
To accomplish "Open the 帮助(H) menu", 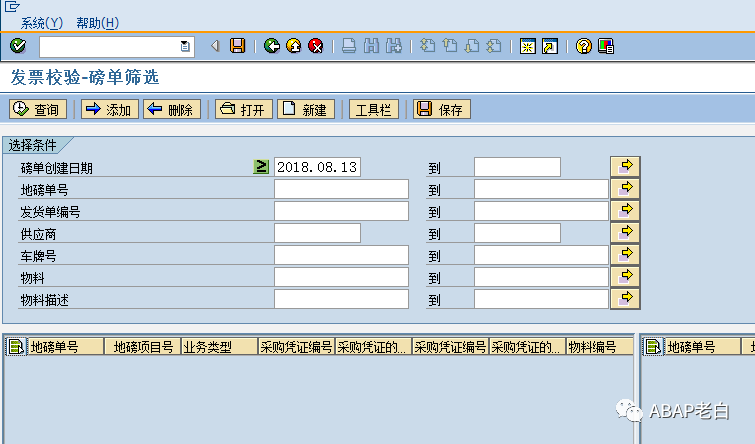I will [x=97, y=23].
